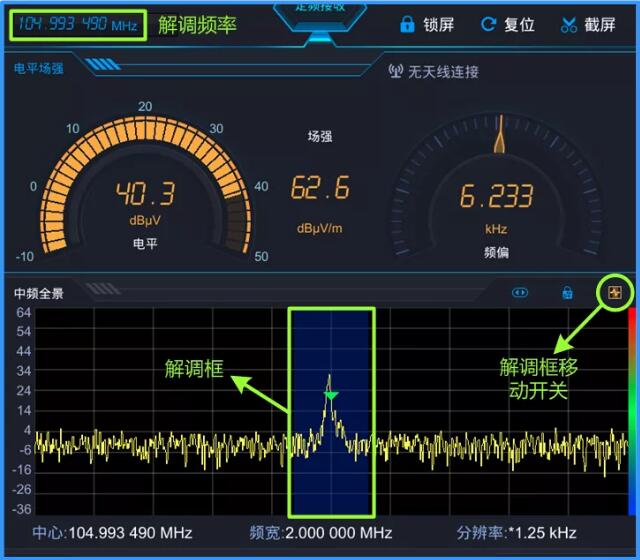Click the green triangle marker on the spectrum peak
This screenshot has width=640, height=560.
[x=331, y=395]
